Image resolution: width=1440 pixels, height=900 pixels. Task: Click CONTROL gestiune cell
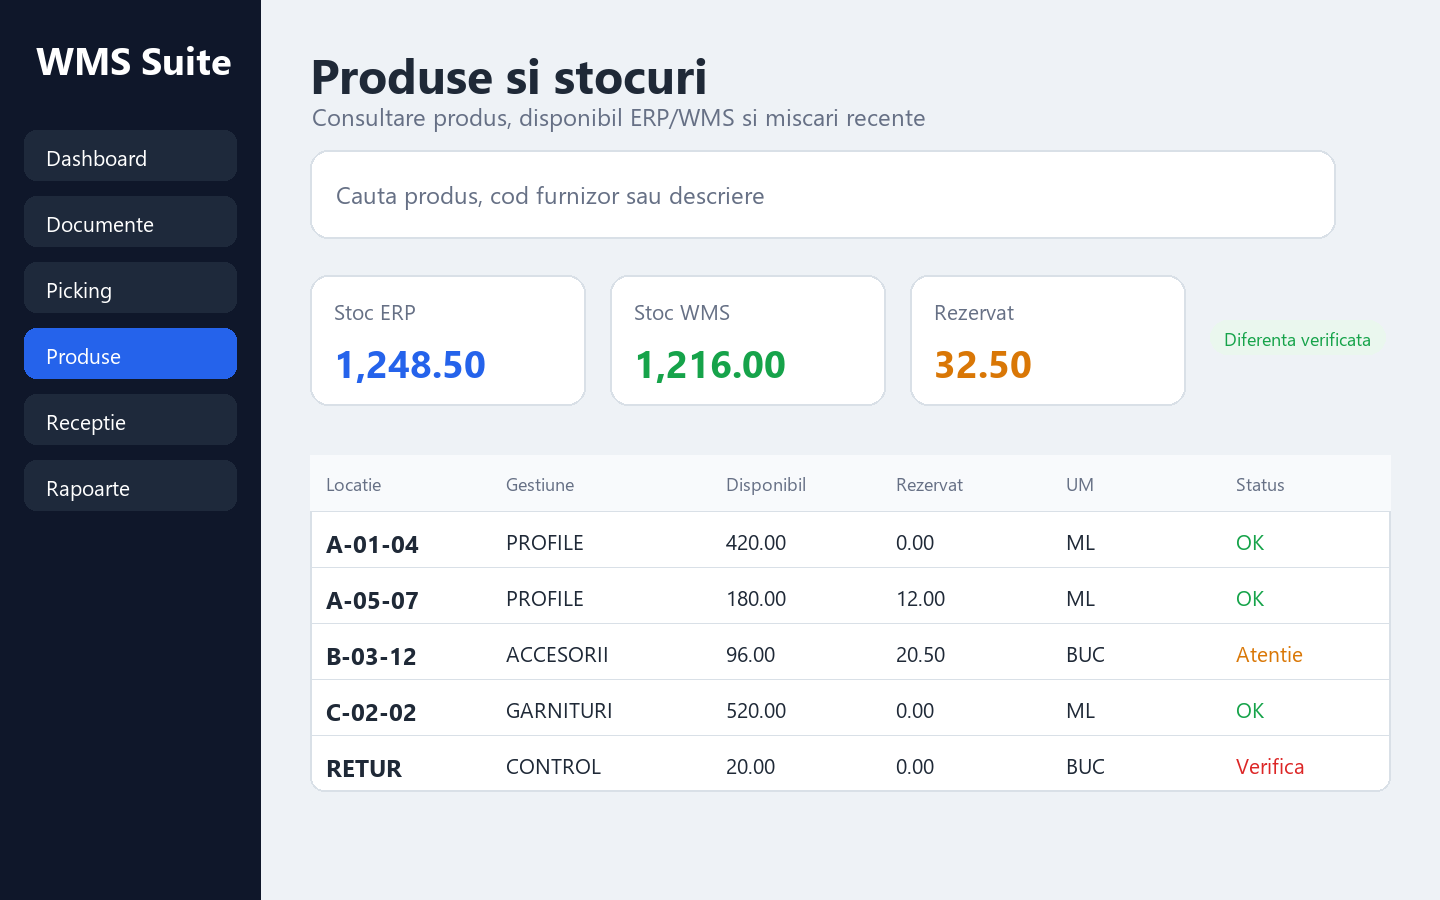(x=553, y=767)
